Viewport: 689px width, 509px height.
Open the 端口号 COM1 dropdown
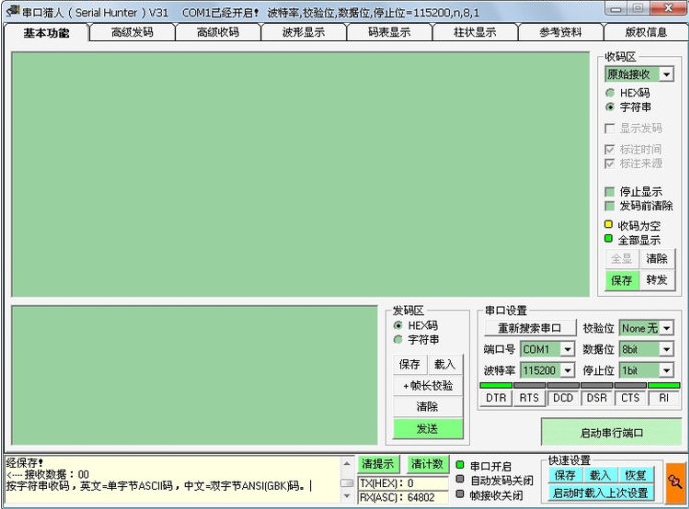(568, 349)
